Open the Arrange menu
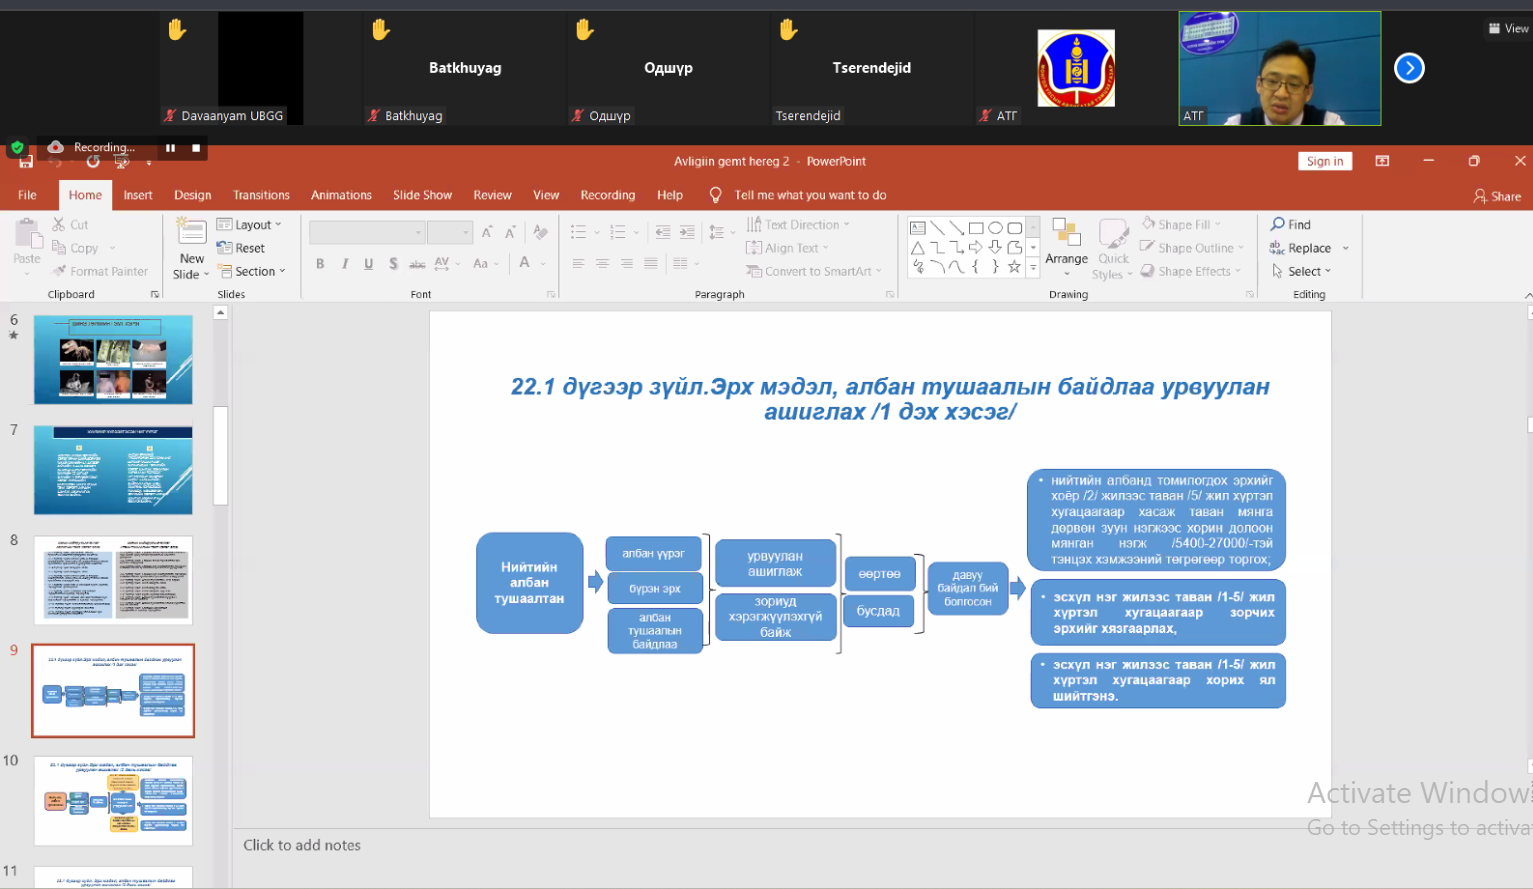 1066,247
